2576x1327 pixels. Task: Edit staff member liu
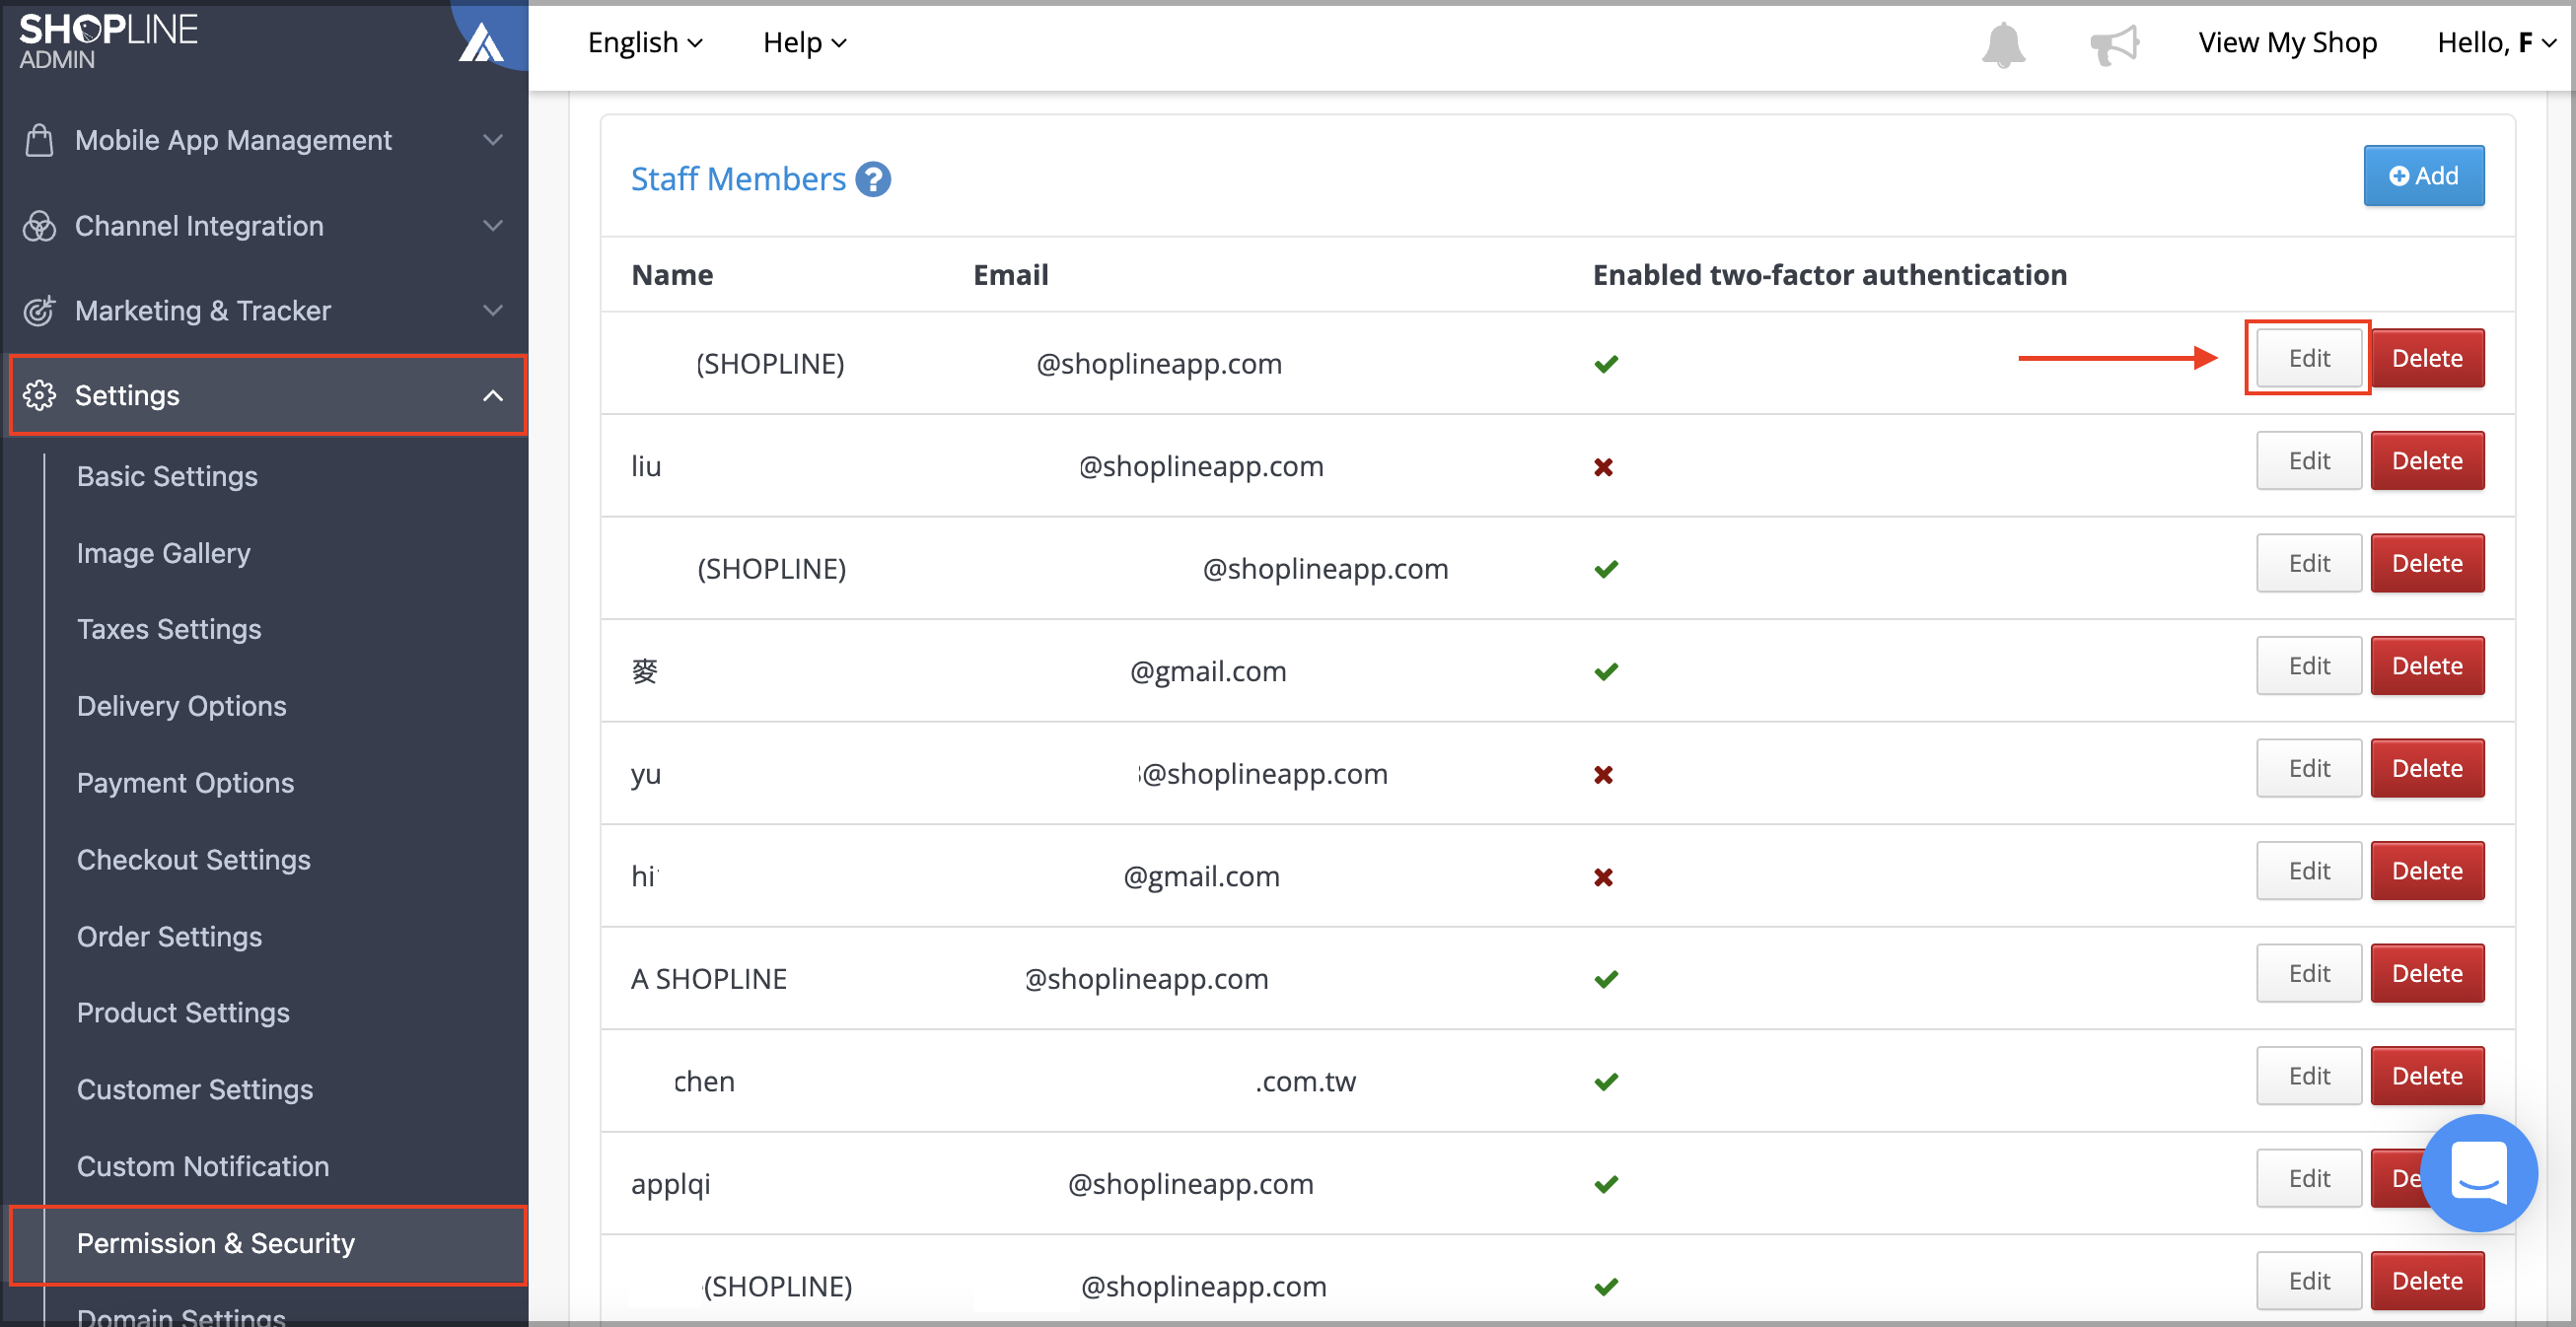coord(2308,461)
